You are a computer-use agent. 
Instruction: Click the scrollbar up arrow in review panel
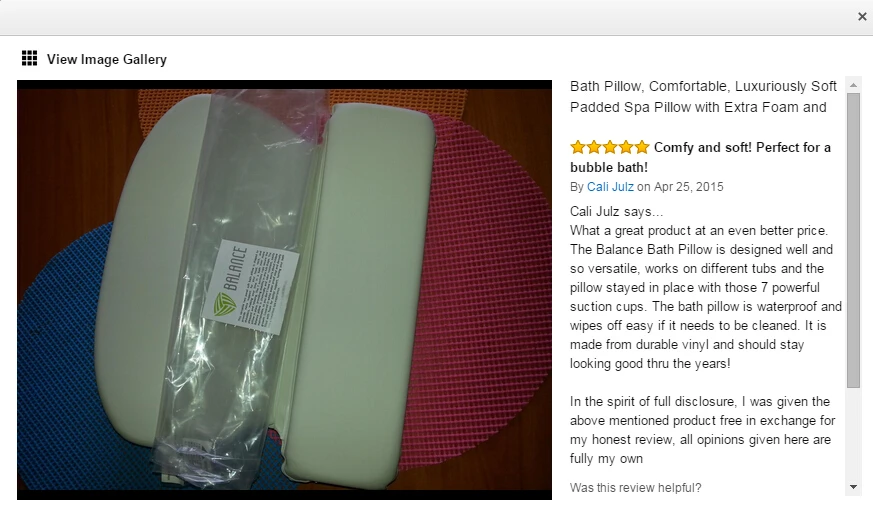coord(853,85)
